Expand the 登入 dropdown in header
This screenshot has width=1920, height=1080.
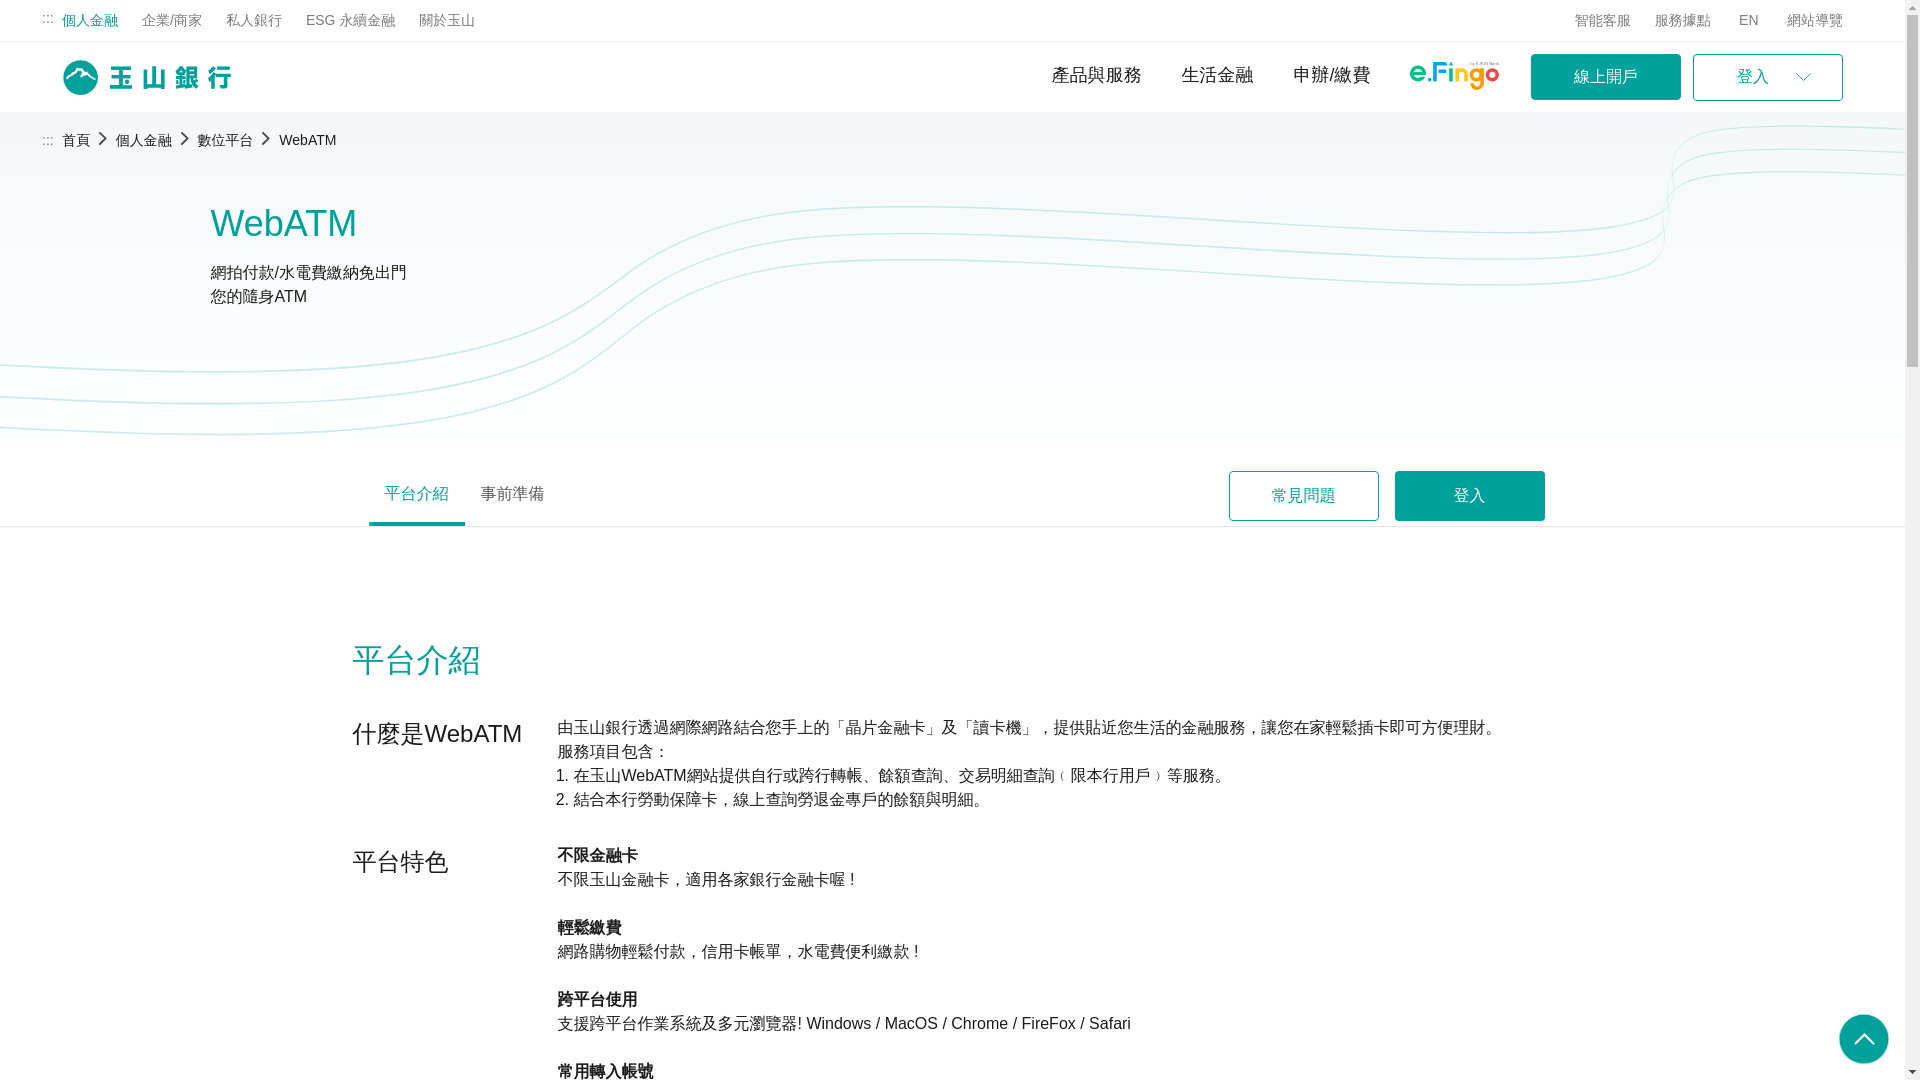[1767, 77]
